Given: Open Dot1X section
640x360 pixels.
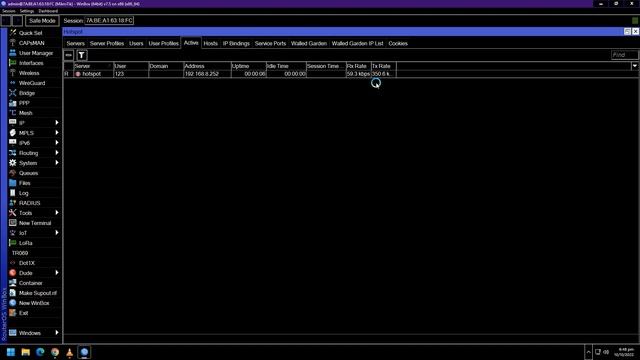Looking at the screenshot, I should pos(27,263).
